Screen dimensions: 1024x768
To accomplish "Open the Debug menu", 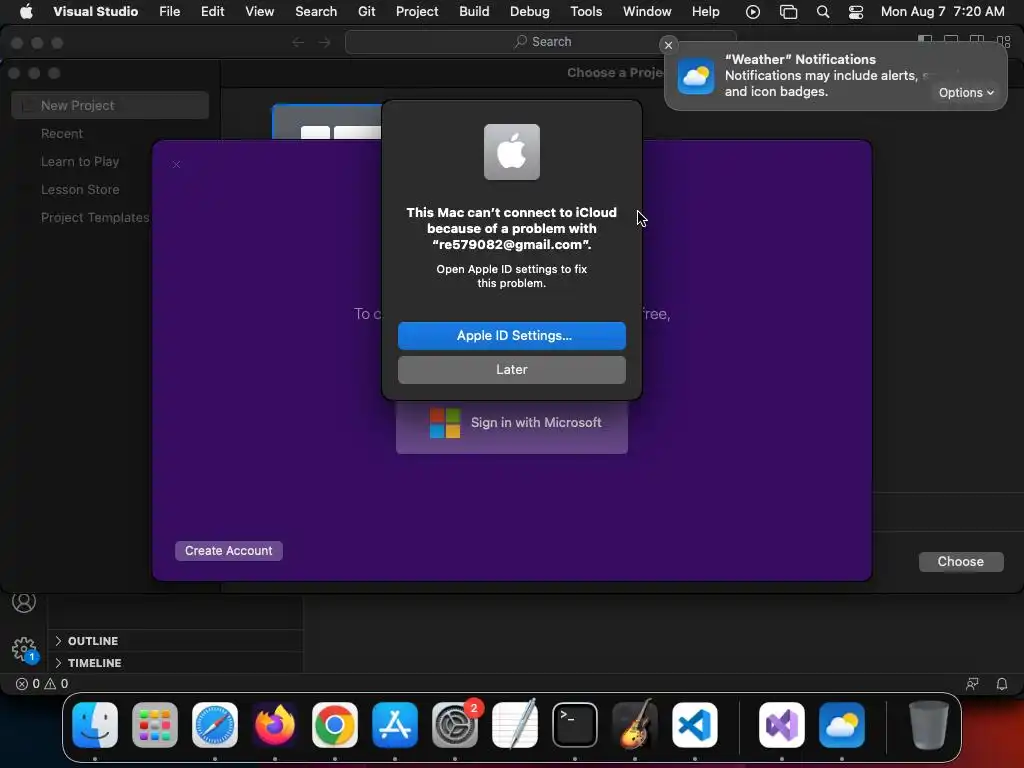I will 530,11.
